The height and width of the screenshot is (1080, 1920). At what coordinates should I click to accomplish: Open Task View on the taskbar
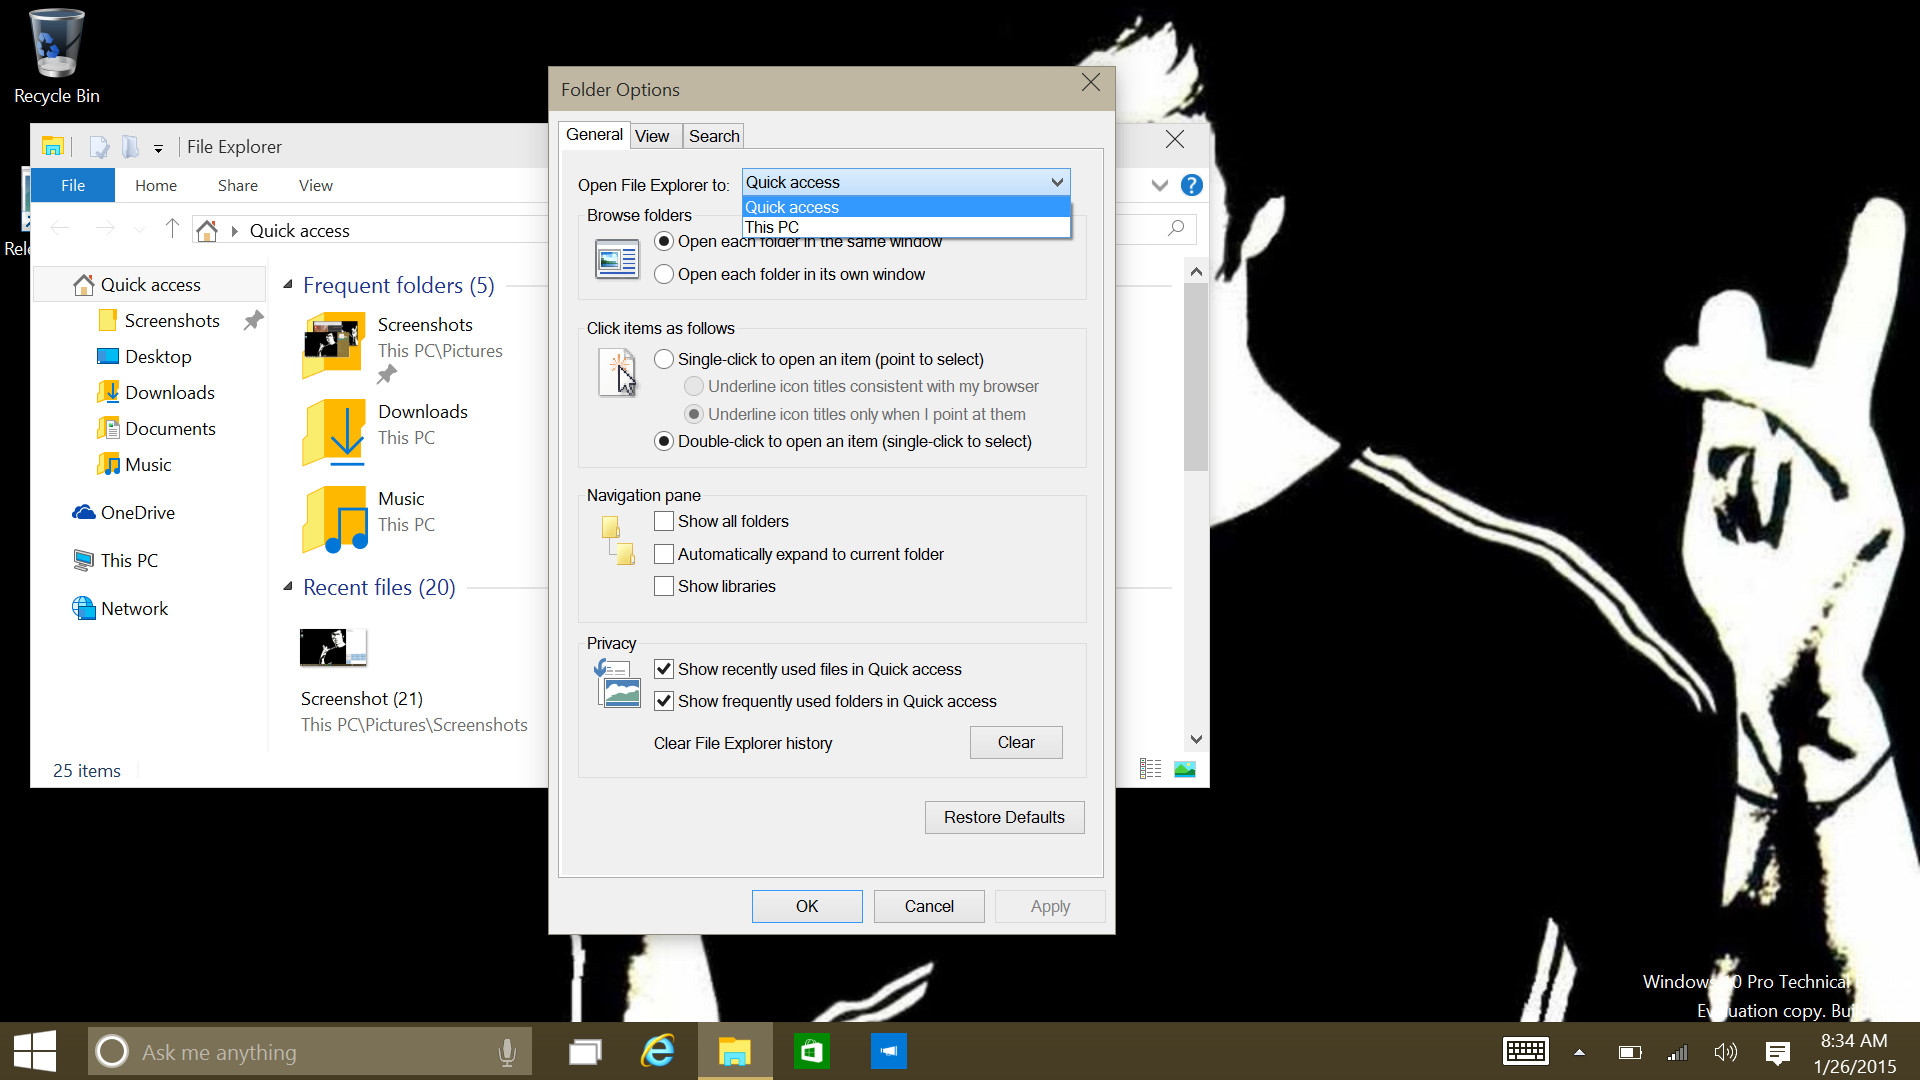(x=585, y=1051)
